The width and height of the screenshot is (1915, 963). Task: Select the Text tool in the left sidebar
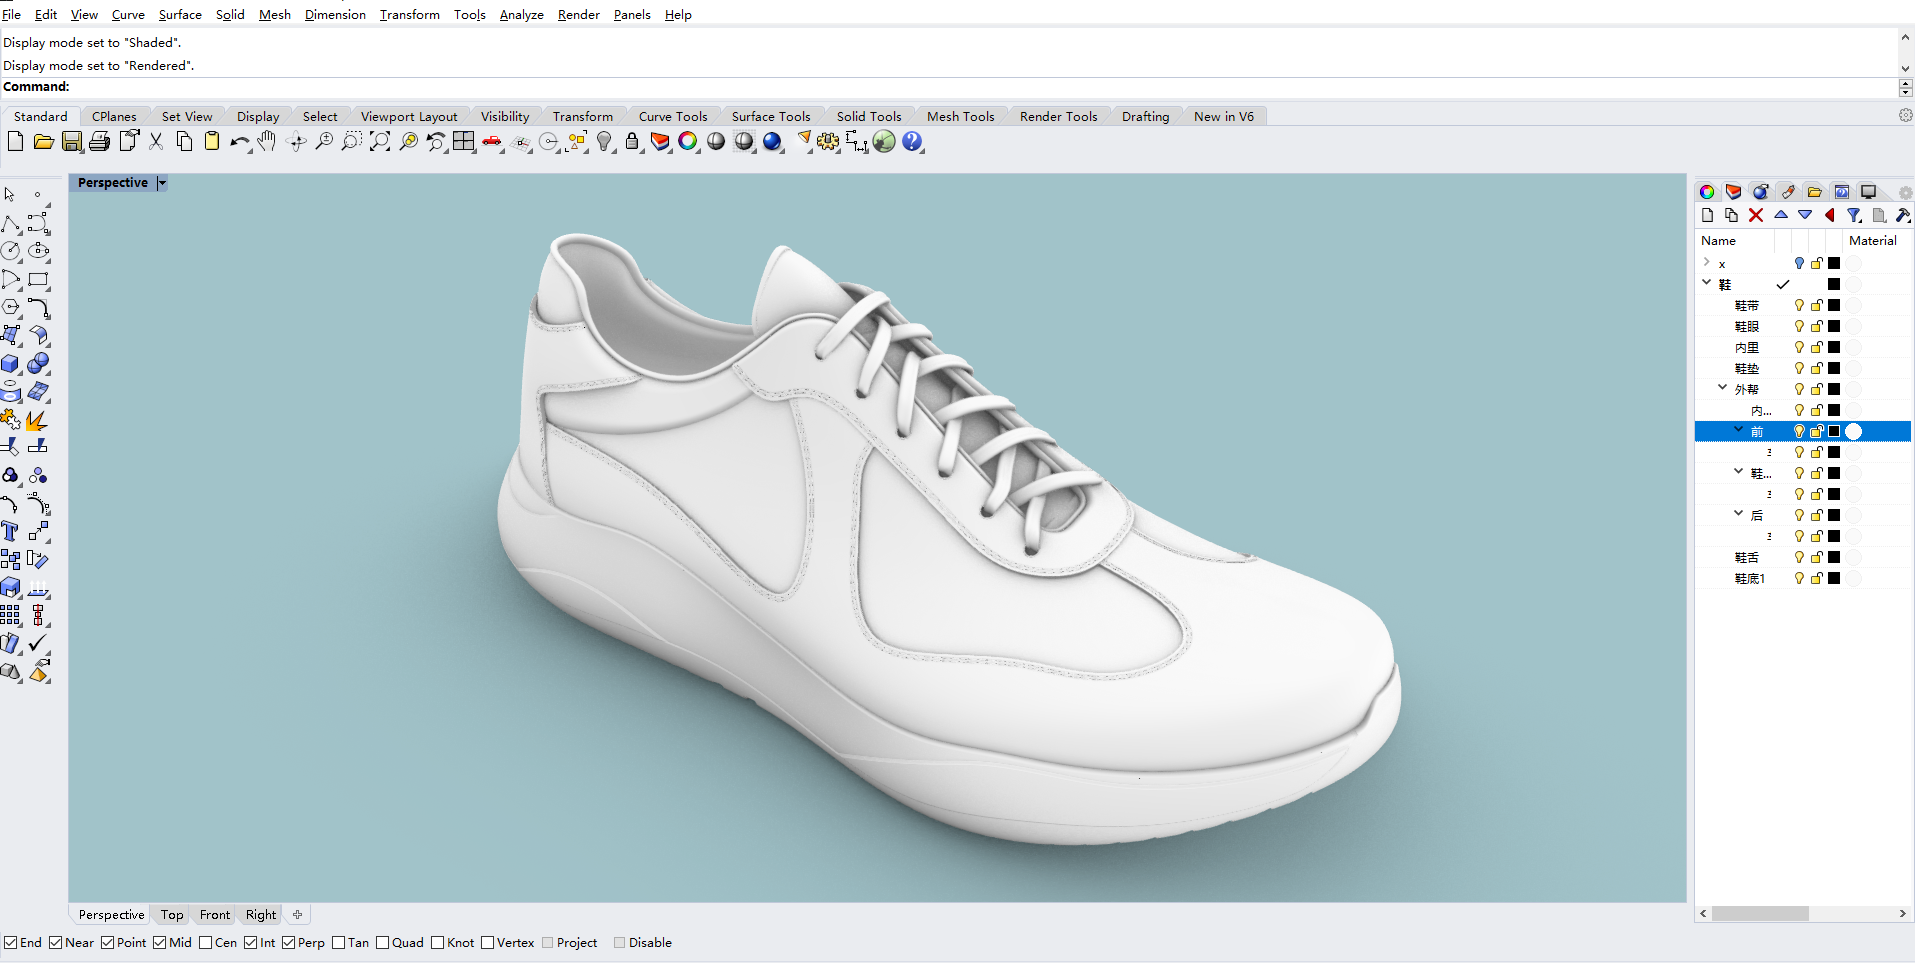(10, 531)
